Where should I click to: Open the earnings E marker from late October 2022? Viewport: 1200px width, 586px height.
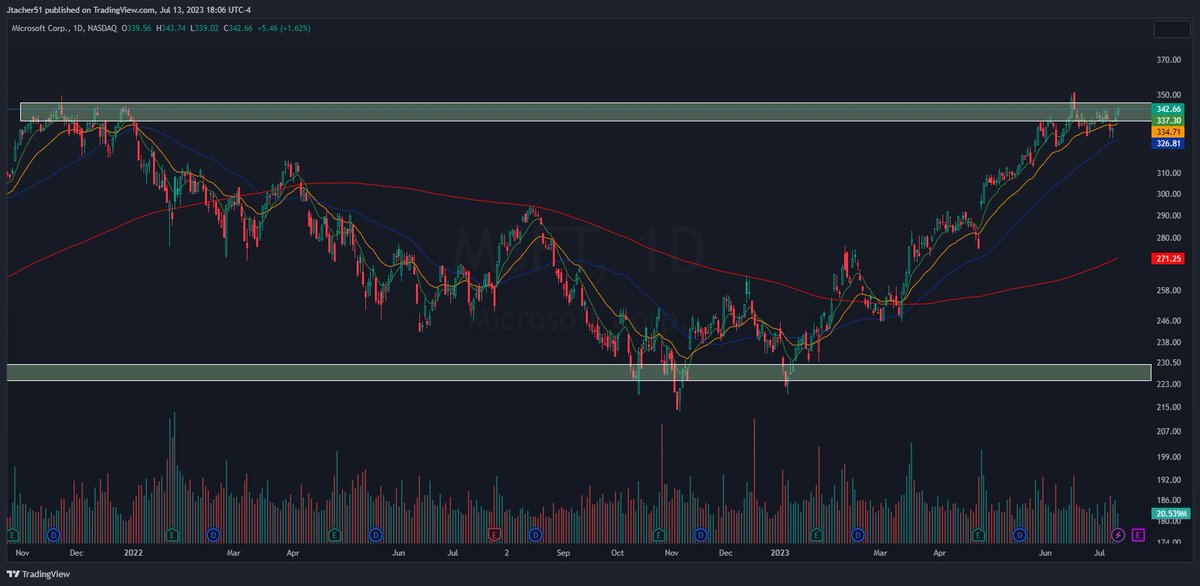pyautogui.click(x=660, y=535)
